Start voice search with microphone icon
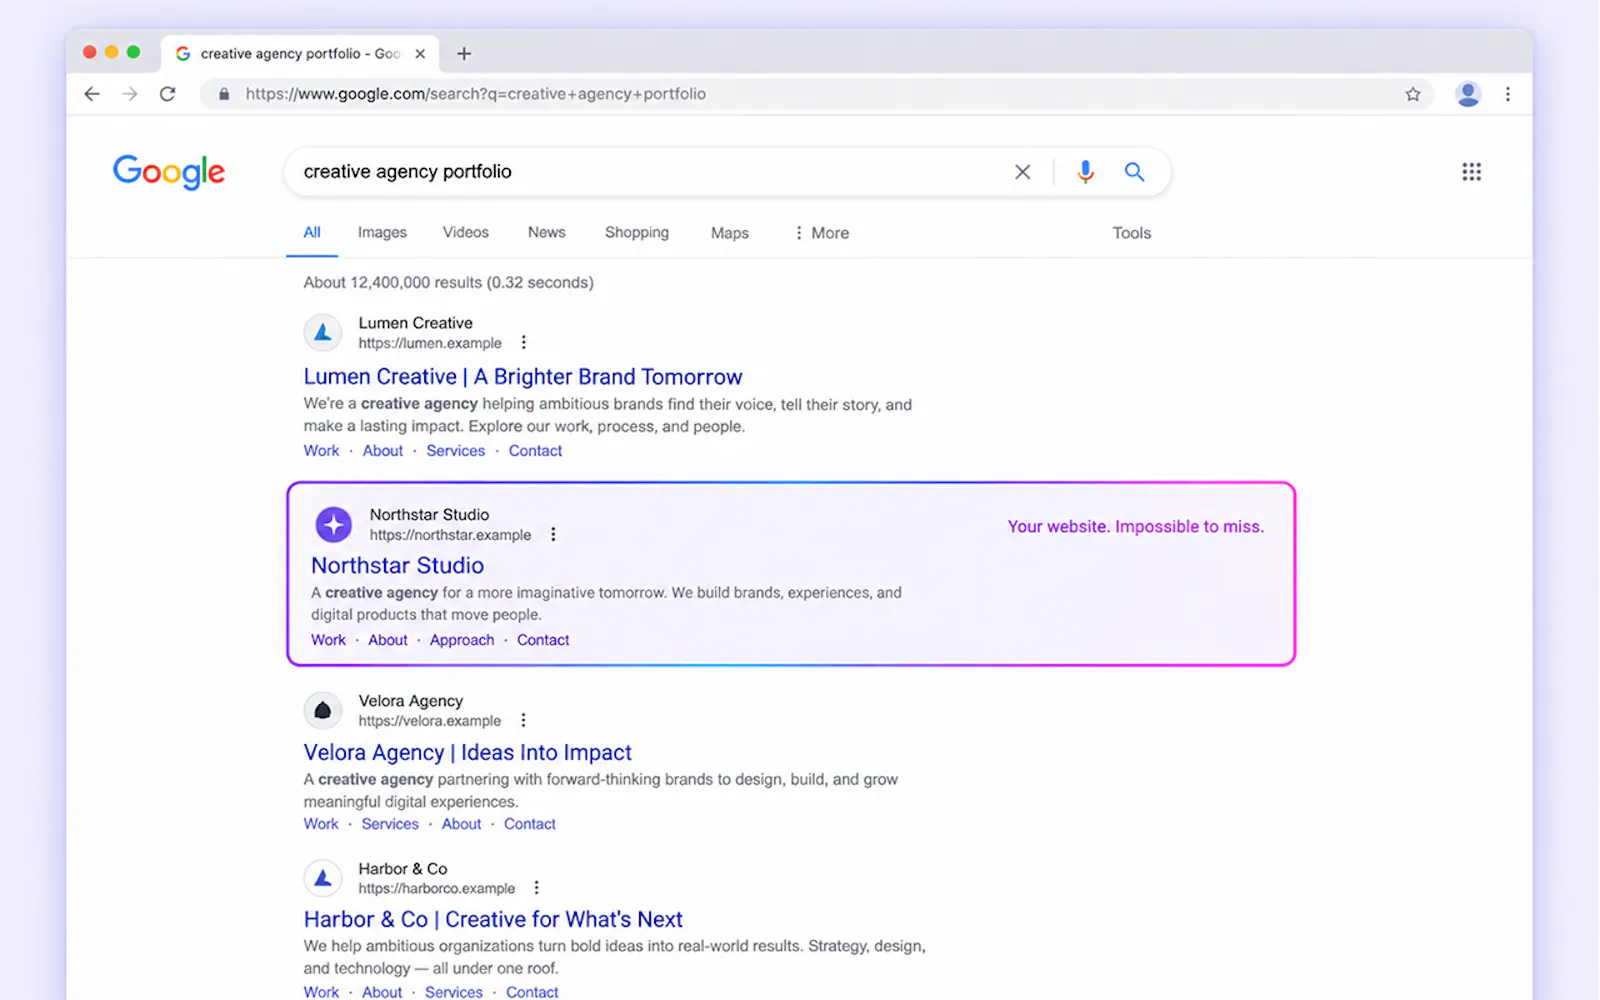The width and height of the screenshot is (1600, 1000). click(x=1085, y=172)
